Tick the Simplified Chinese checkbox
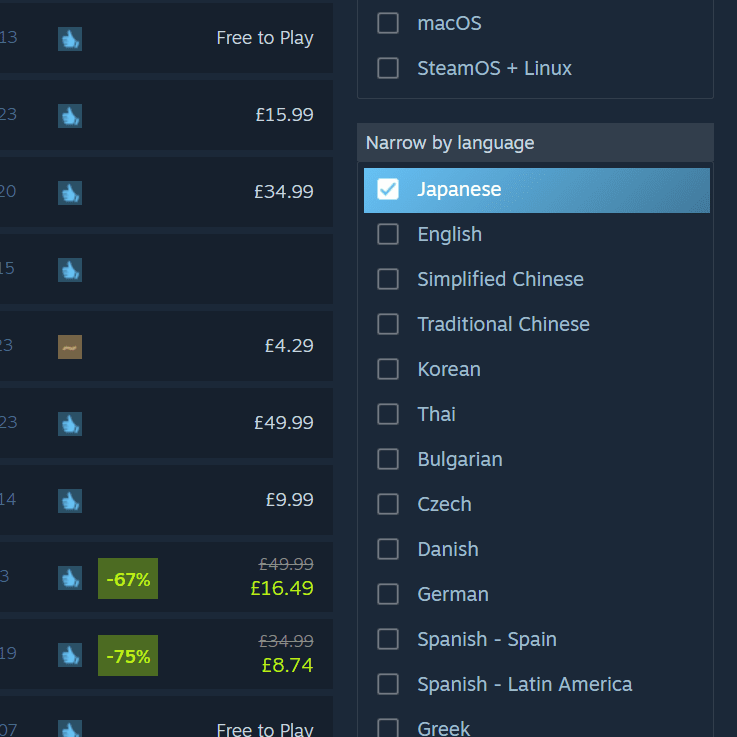The width and height of the screenshot is (737, 737). pyautogui.click(x=388, y=279)
